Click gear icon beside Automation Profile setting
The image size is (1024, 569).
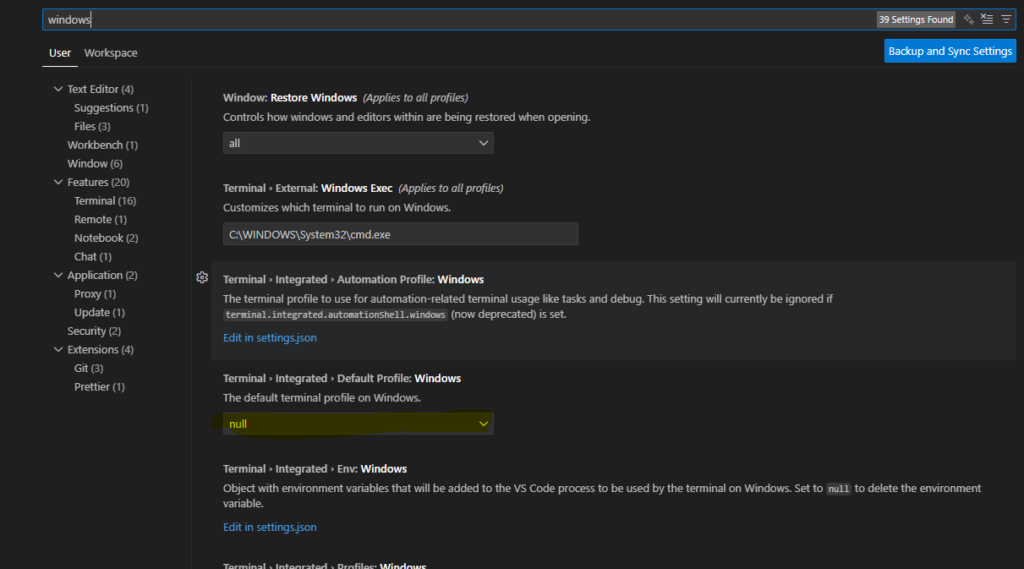[x=202, y=278]
